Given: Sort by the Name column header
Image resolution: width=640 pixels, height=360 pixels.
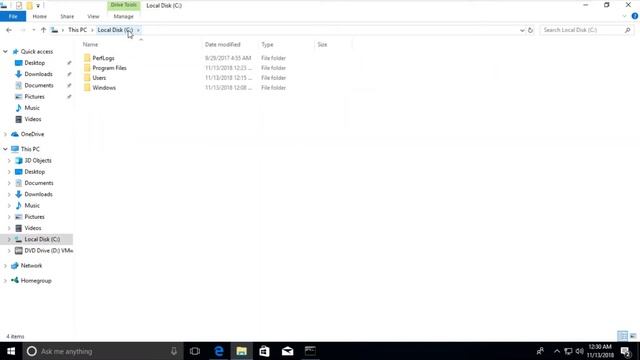Looking at the screenshot, I should (x=90, y=44).
